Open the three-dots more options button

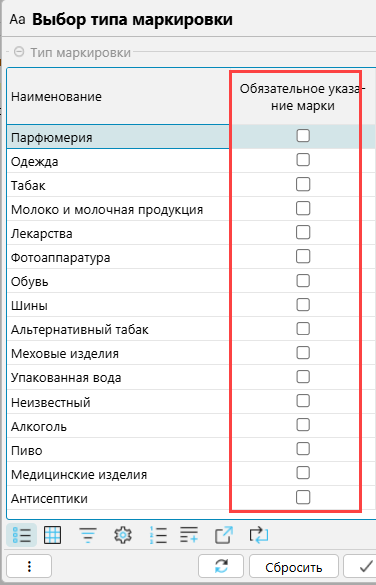[x=29, y=567]
